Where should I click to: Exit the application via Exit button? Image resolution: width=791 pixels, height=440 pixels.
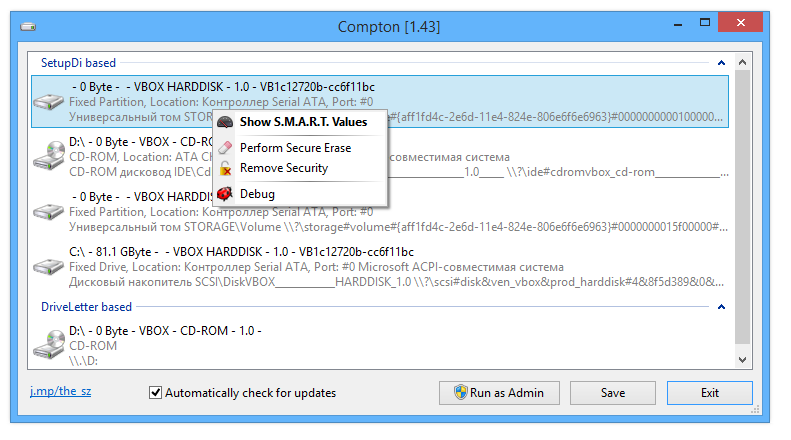[709, 393]
